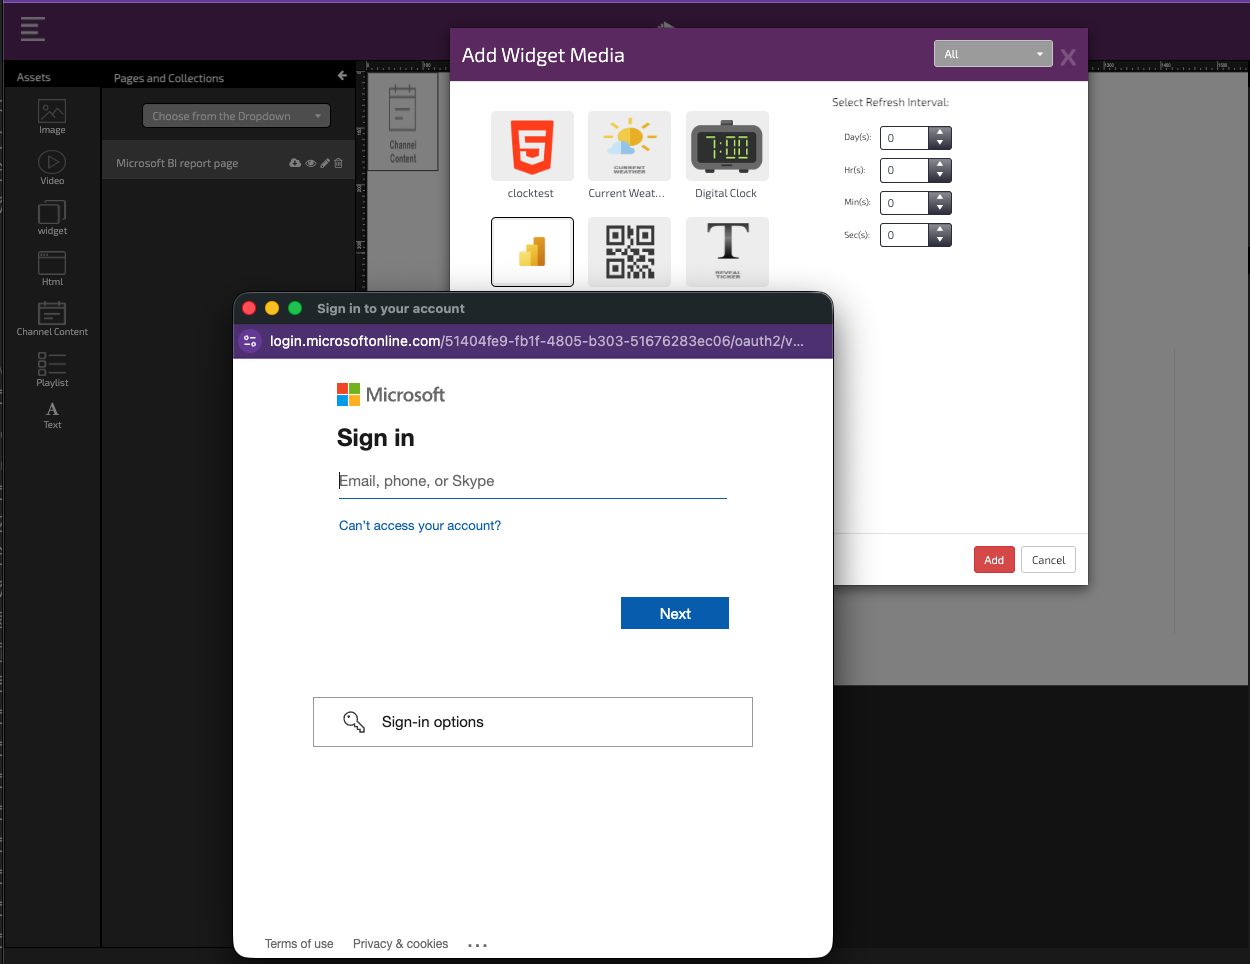Image resolution: width=1250 pixels, height=964 pixels.
Task: Click the red Add button
Action: point(994,560)
